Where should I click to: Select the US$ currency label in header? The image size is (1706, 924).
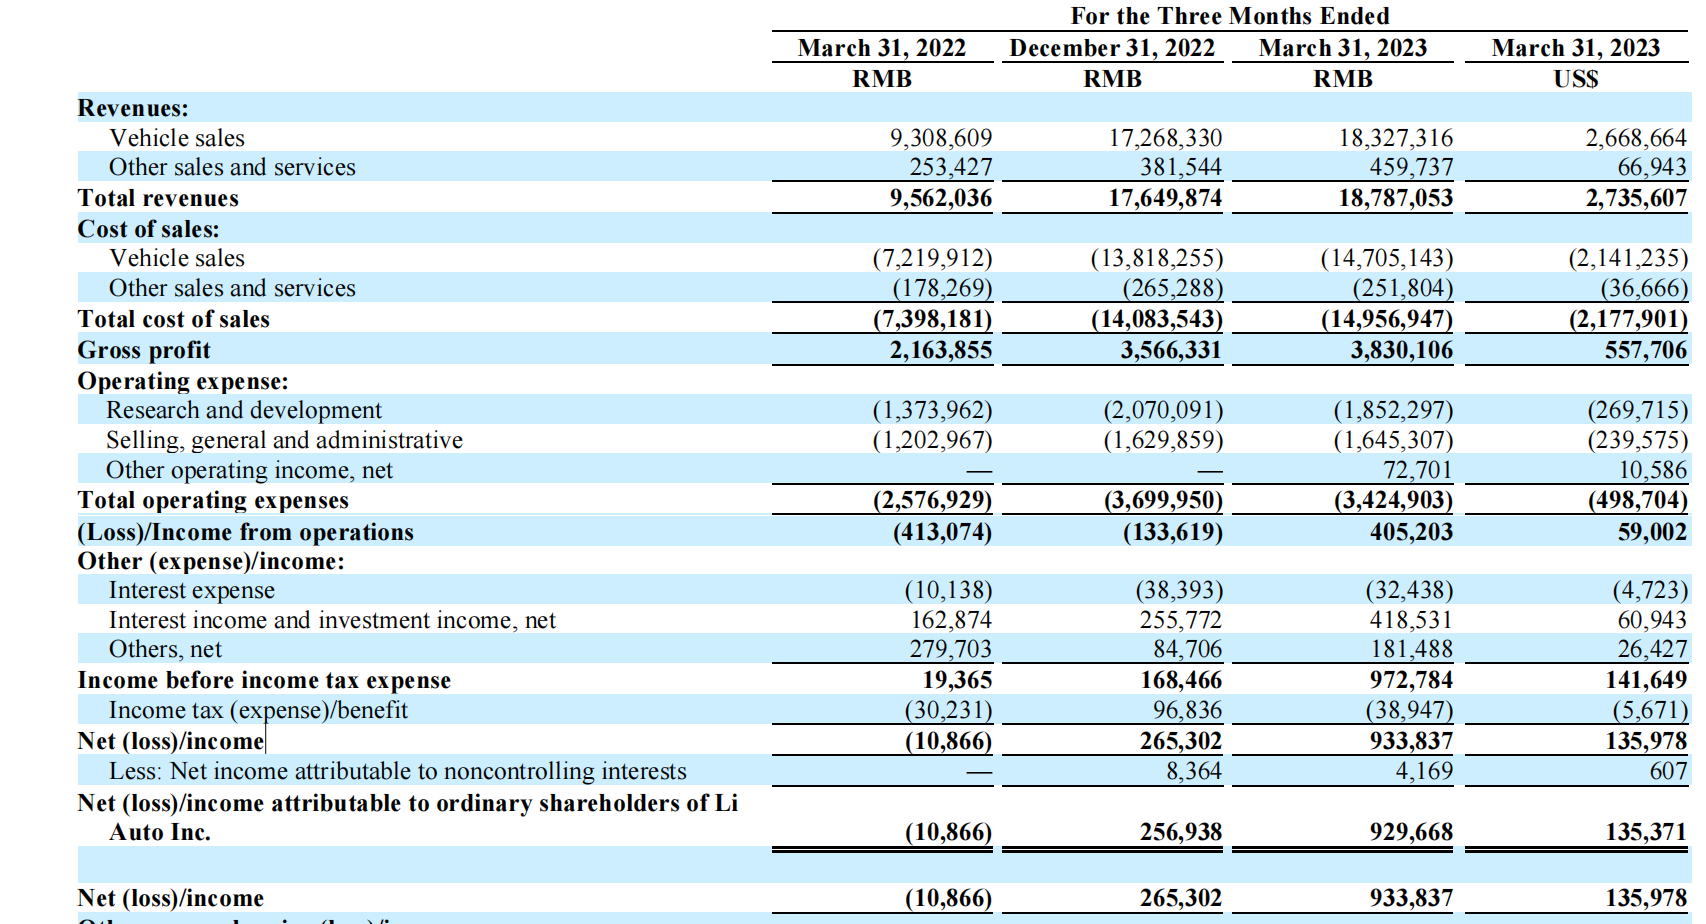coord(1575,79)
